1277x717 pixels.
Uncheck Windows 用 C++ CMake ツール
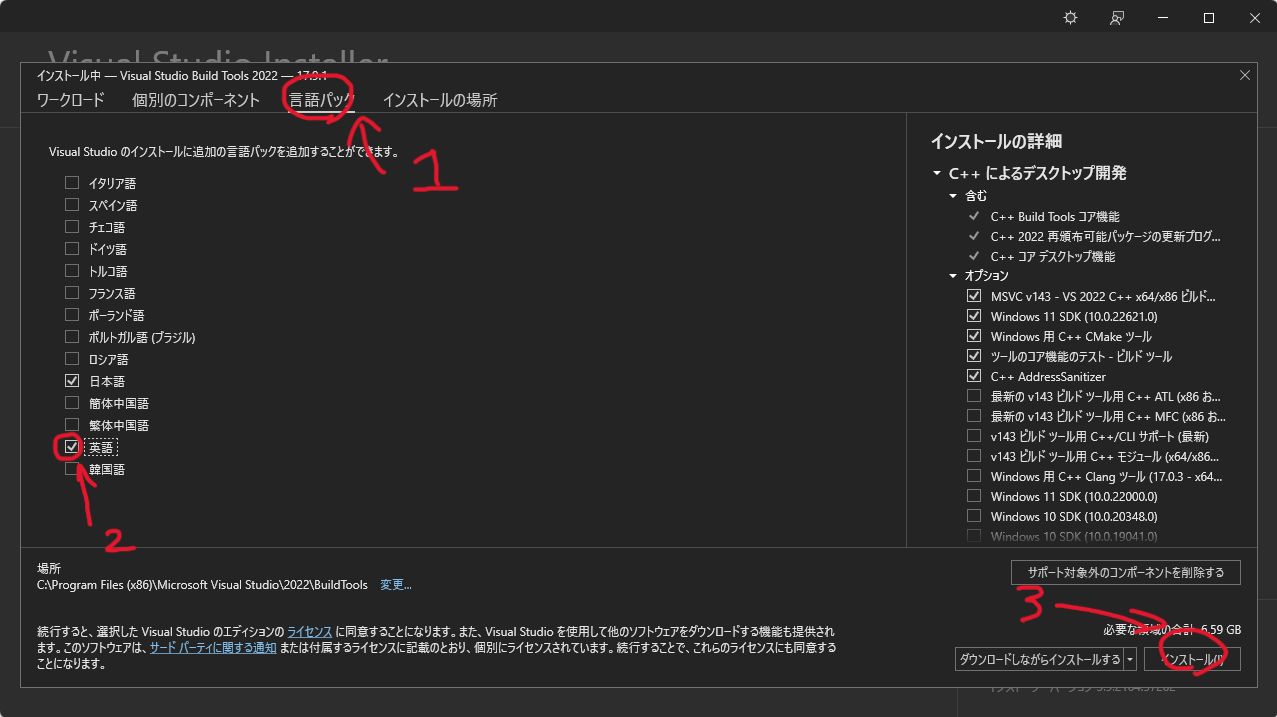pos(974,336)
